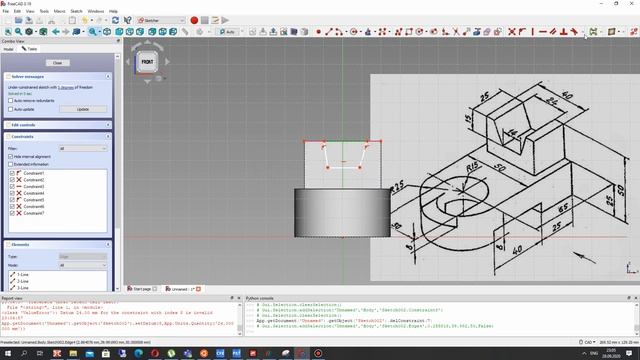Activate the What's This help icon
This screenshot has width=640, height=360.
127,20
